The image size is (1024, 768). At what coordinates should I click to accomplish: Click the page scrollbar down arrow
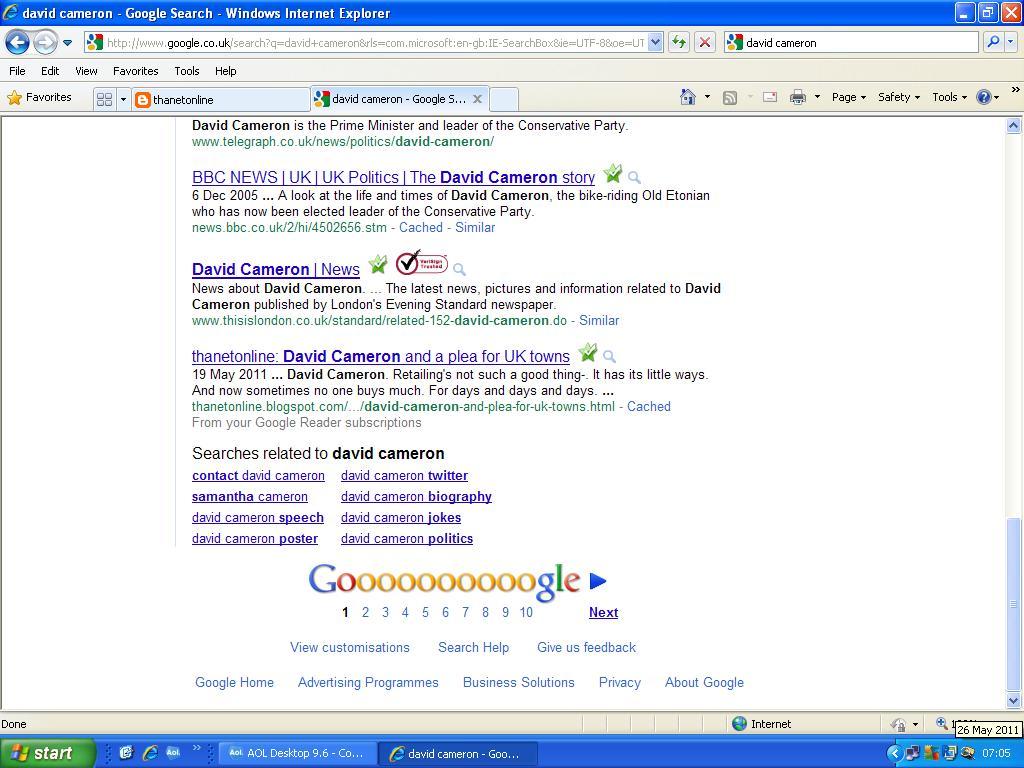1014,701
